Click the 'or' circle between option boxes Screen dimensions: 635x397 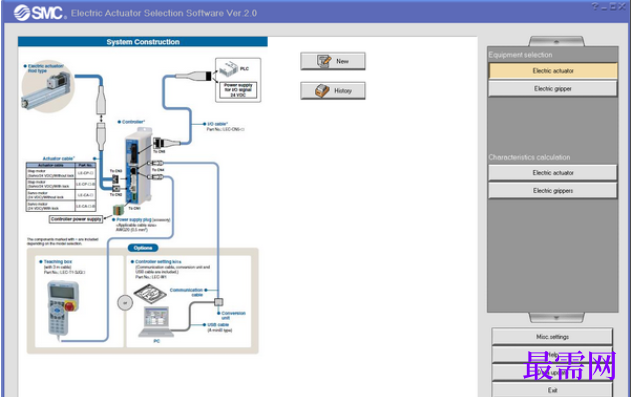pyautogui.click(x=125, y=303)
